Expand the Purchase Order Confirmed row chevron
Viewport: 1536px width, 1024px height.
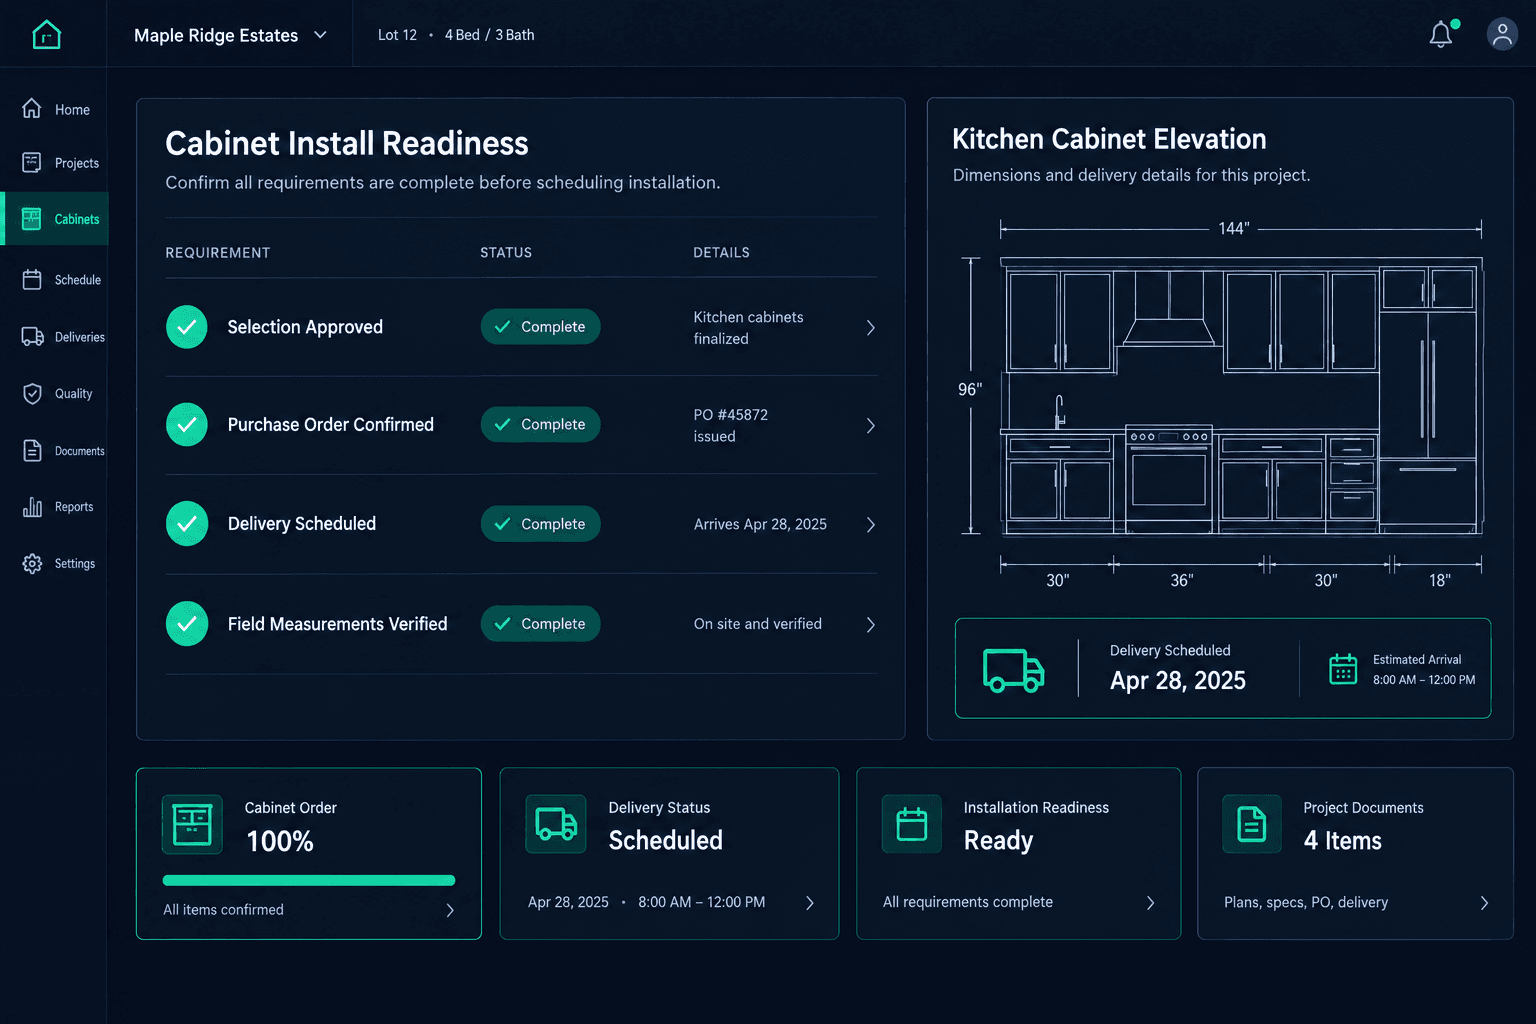coord(870,426)
